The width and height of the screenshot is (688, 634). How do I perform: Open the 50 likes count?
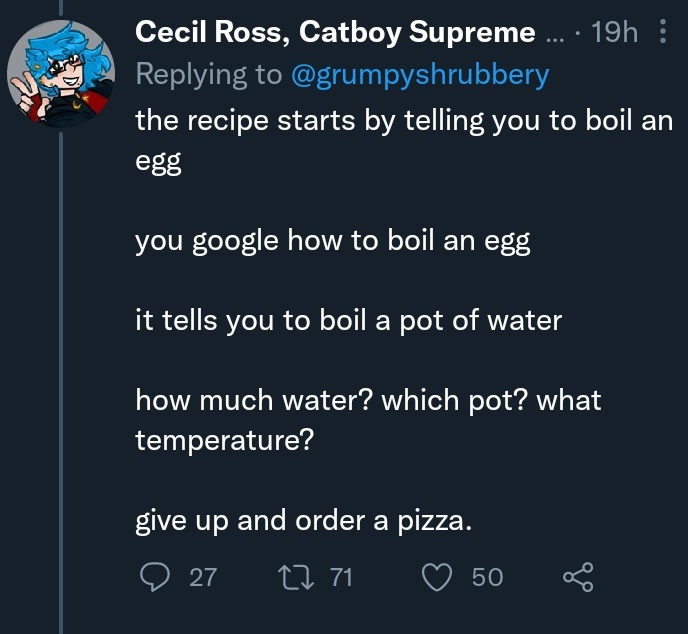pos(487,577)
